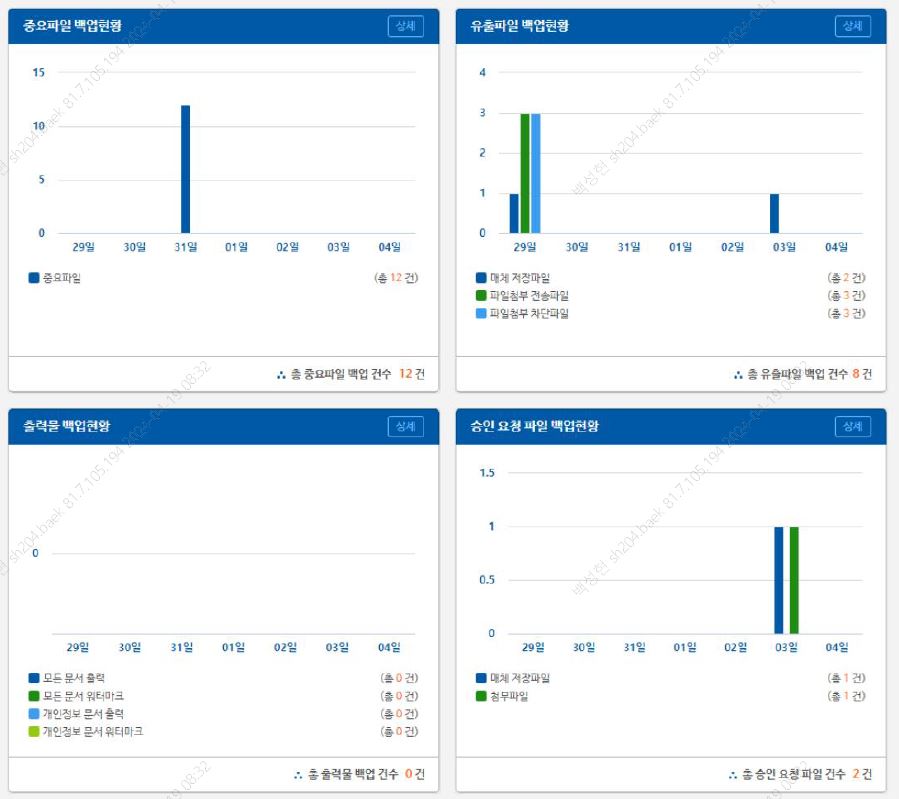Select green 03일 bar in 승인 요청 chart
This screenshot has height=799, width=899.
(x=794, y=580)
